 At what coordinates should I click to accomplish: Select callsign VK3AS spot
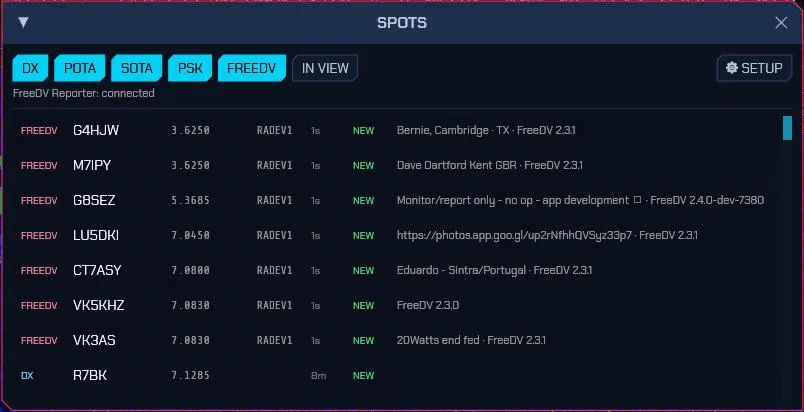[94, 340]
